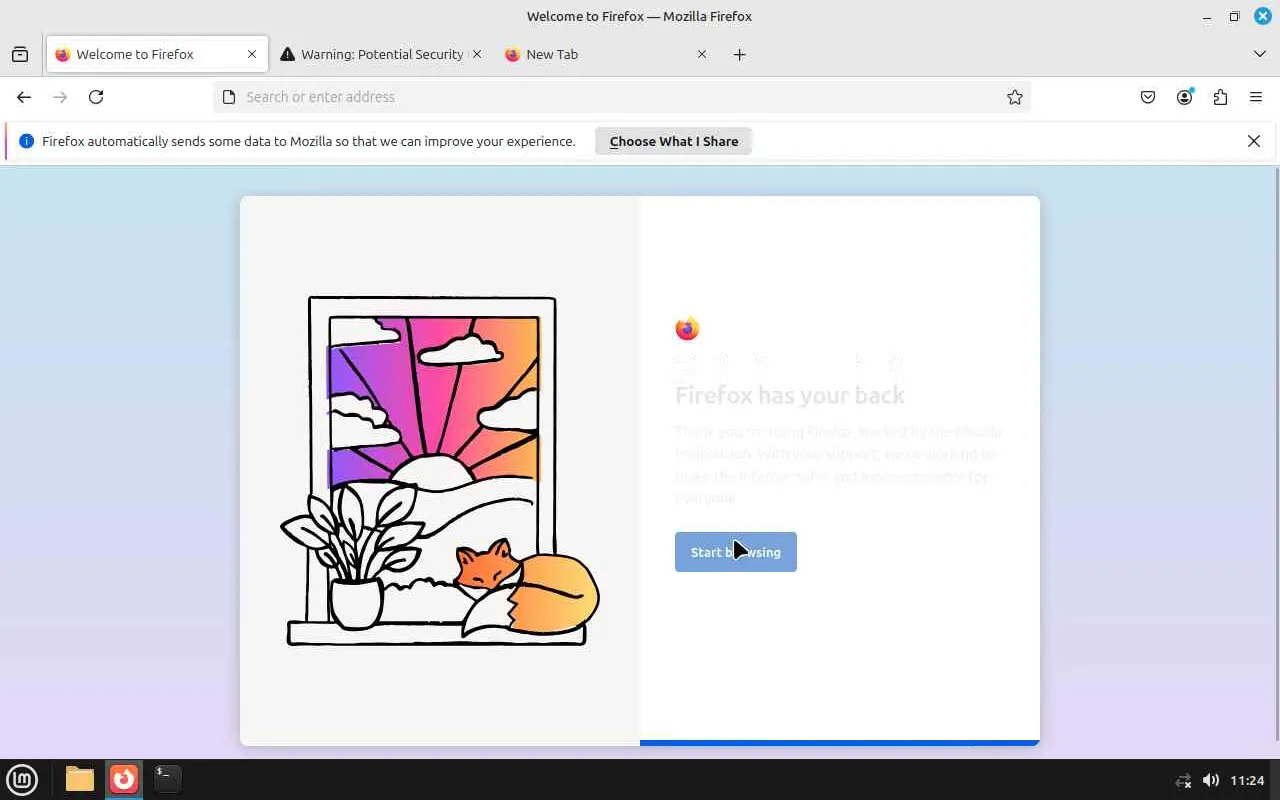The image size is (1280, 800).
Task: Go forward one page
Action: coord(60,97)
